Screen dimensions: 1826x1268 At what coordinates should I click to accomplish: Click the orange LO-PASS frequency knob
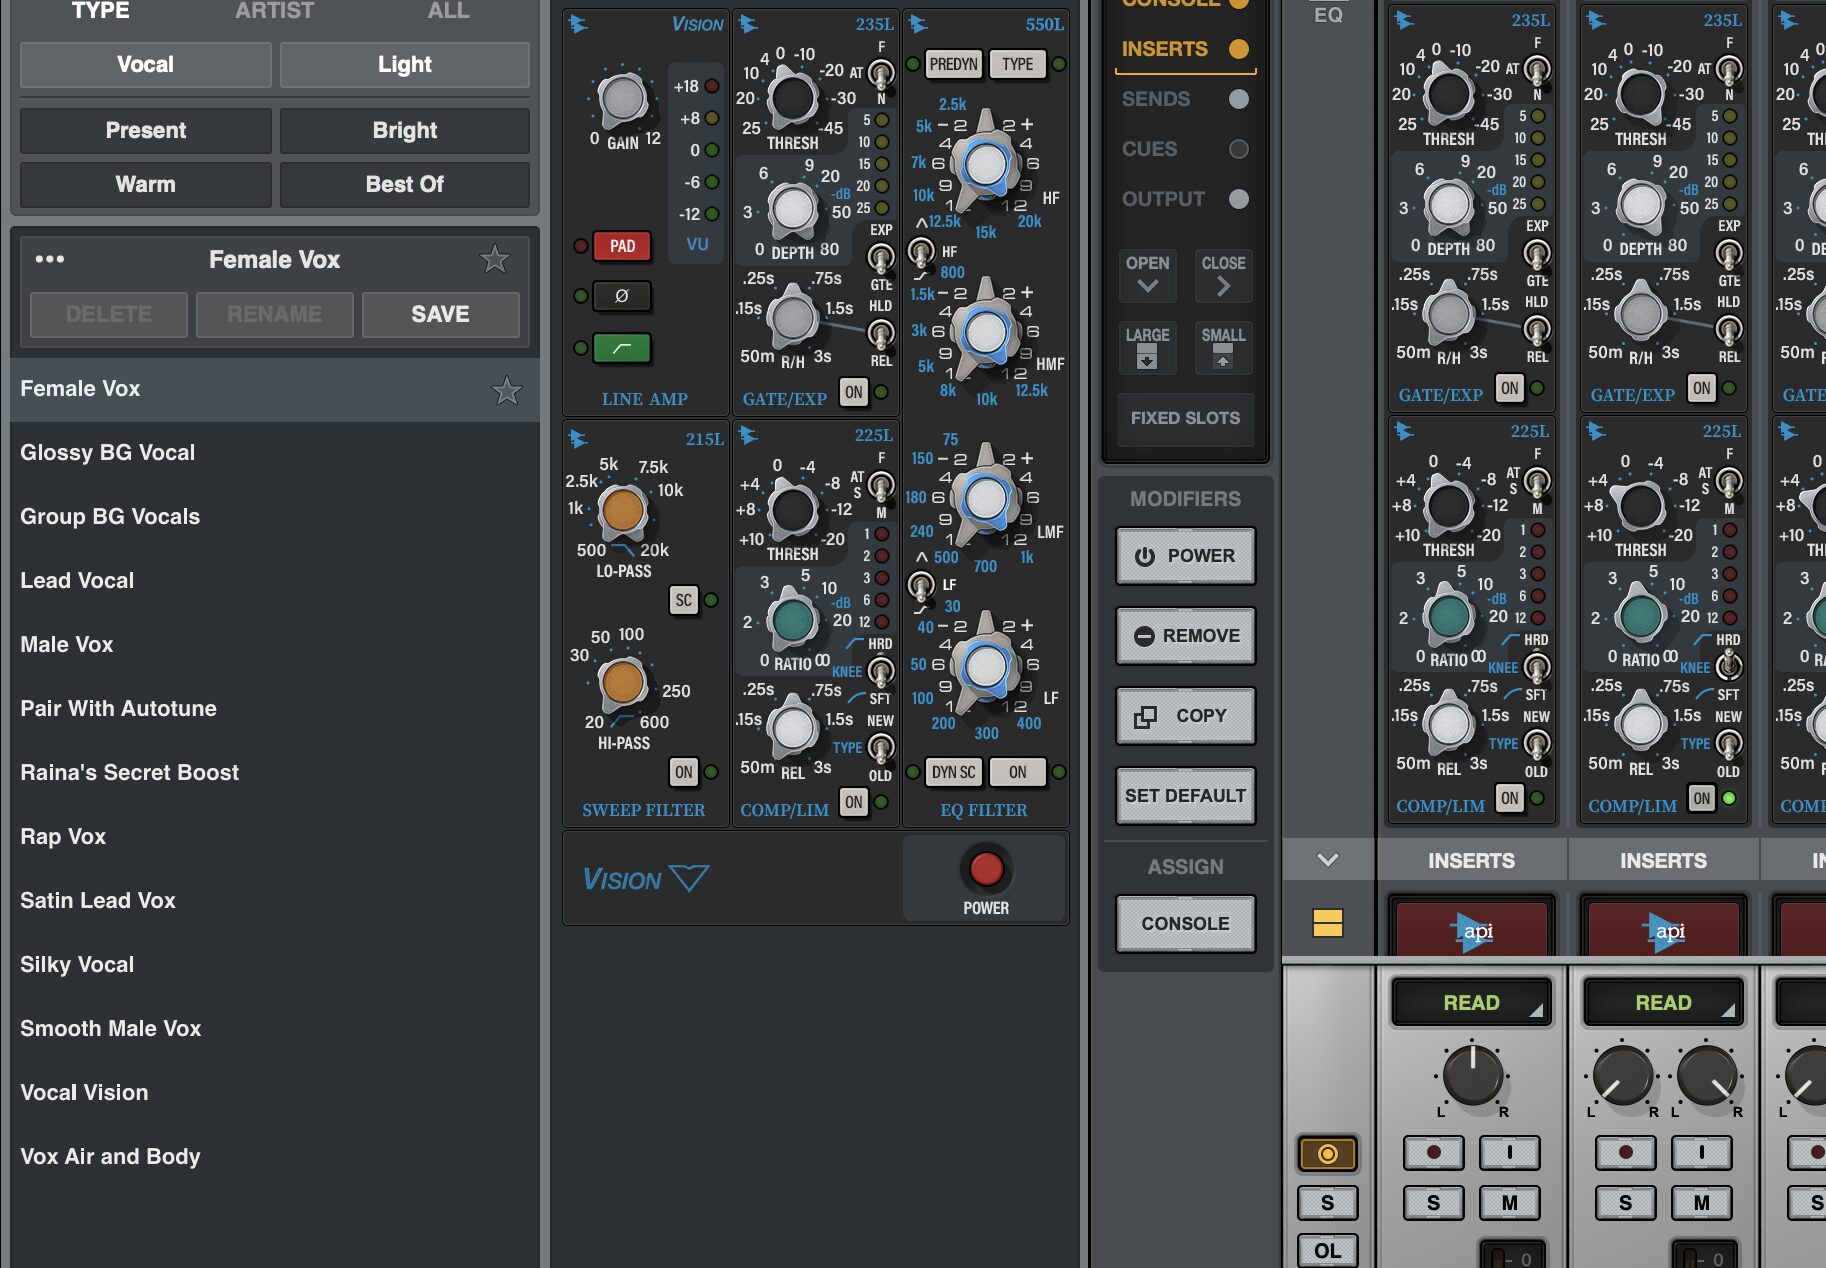[x=622, y=511]
